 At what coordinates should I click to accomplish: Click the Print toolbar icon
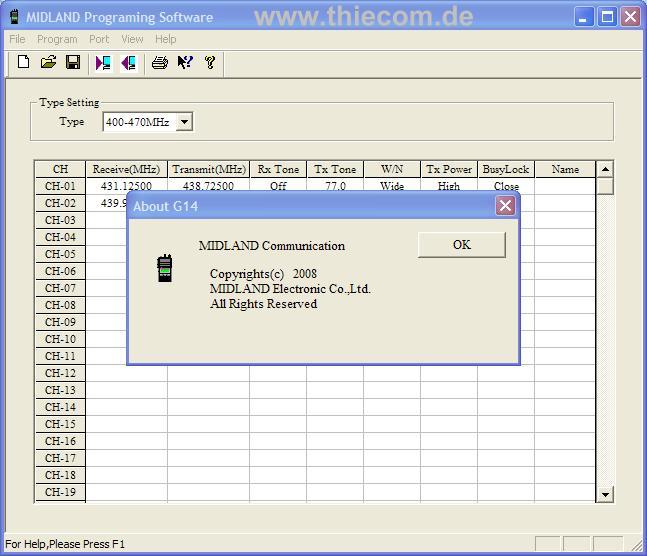(160, 63)
